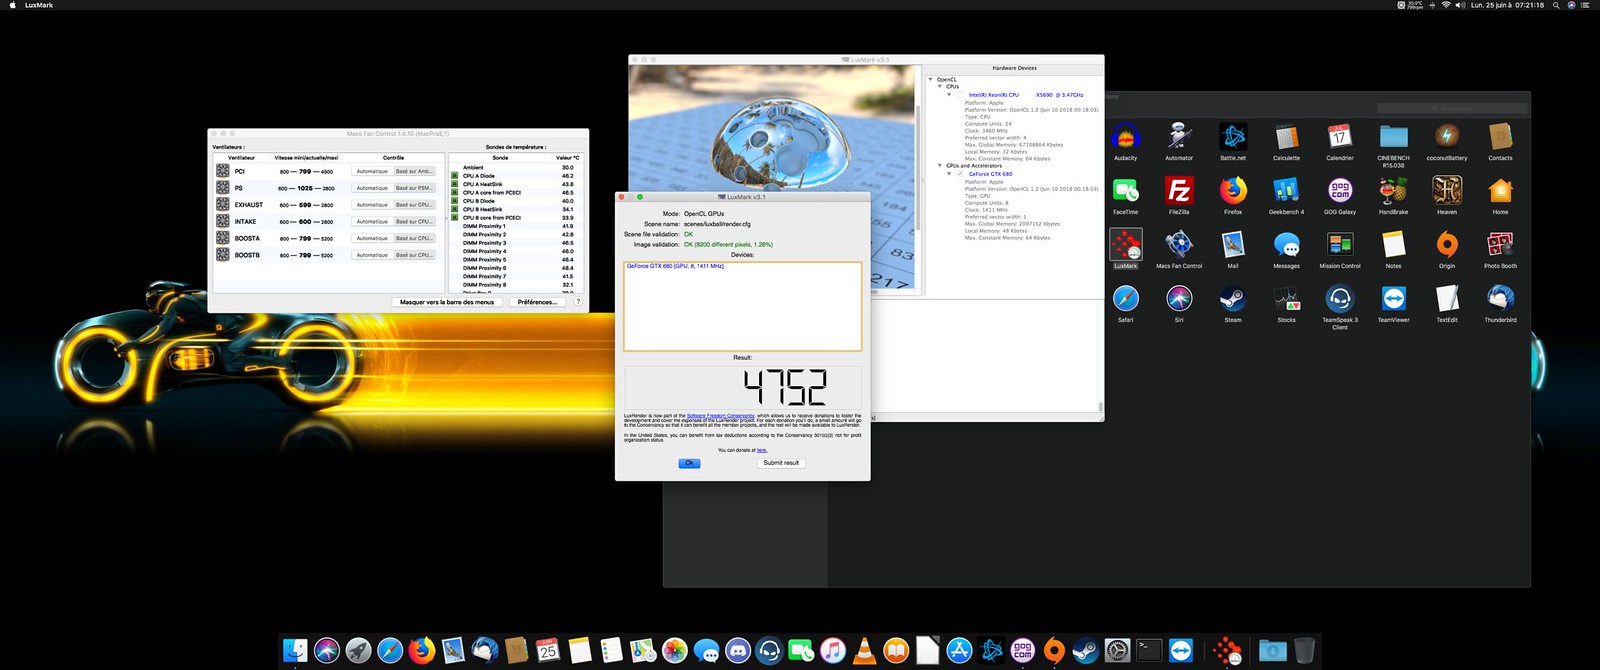The height and width of the screenshot is (670, 1600).
Task: Launch HandBrake from the applications grid
Action: (1393, 190)
